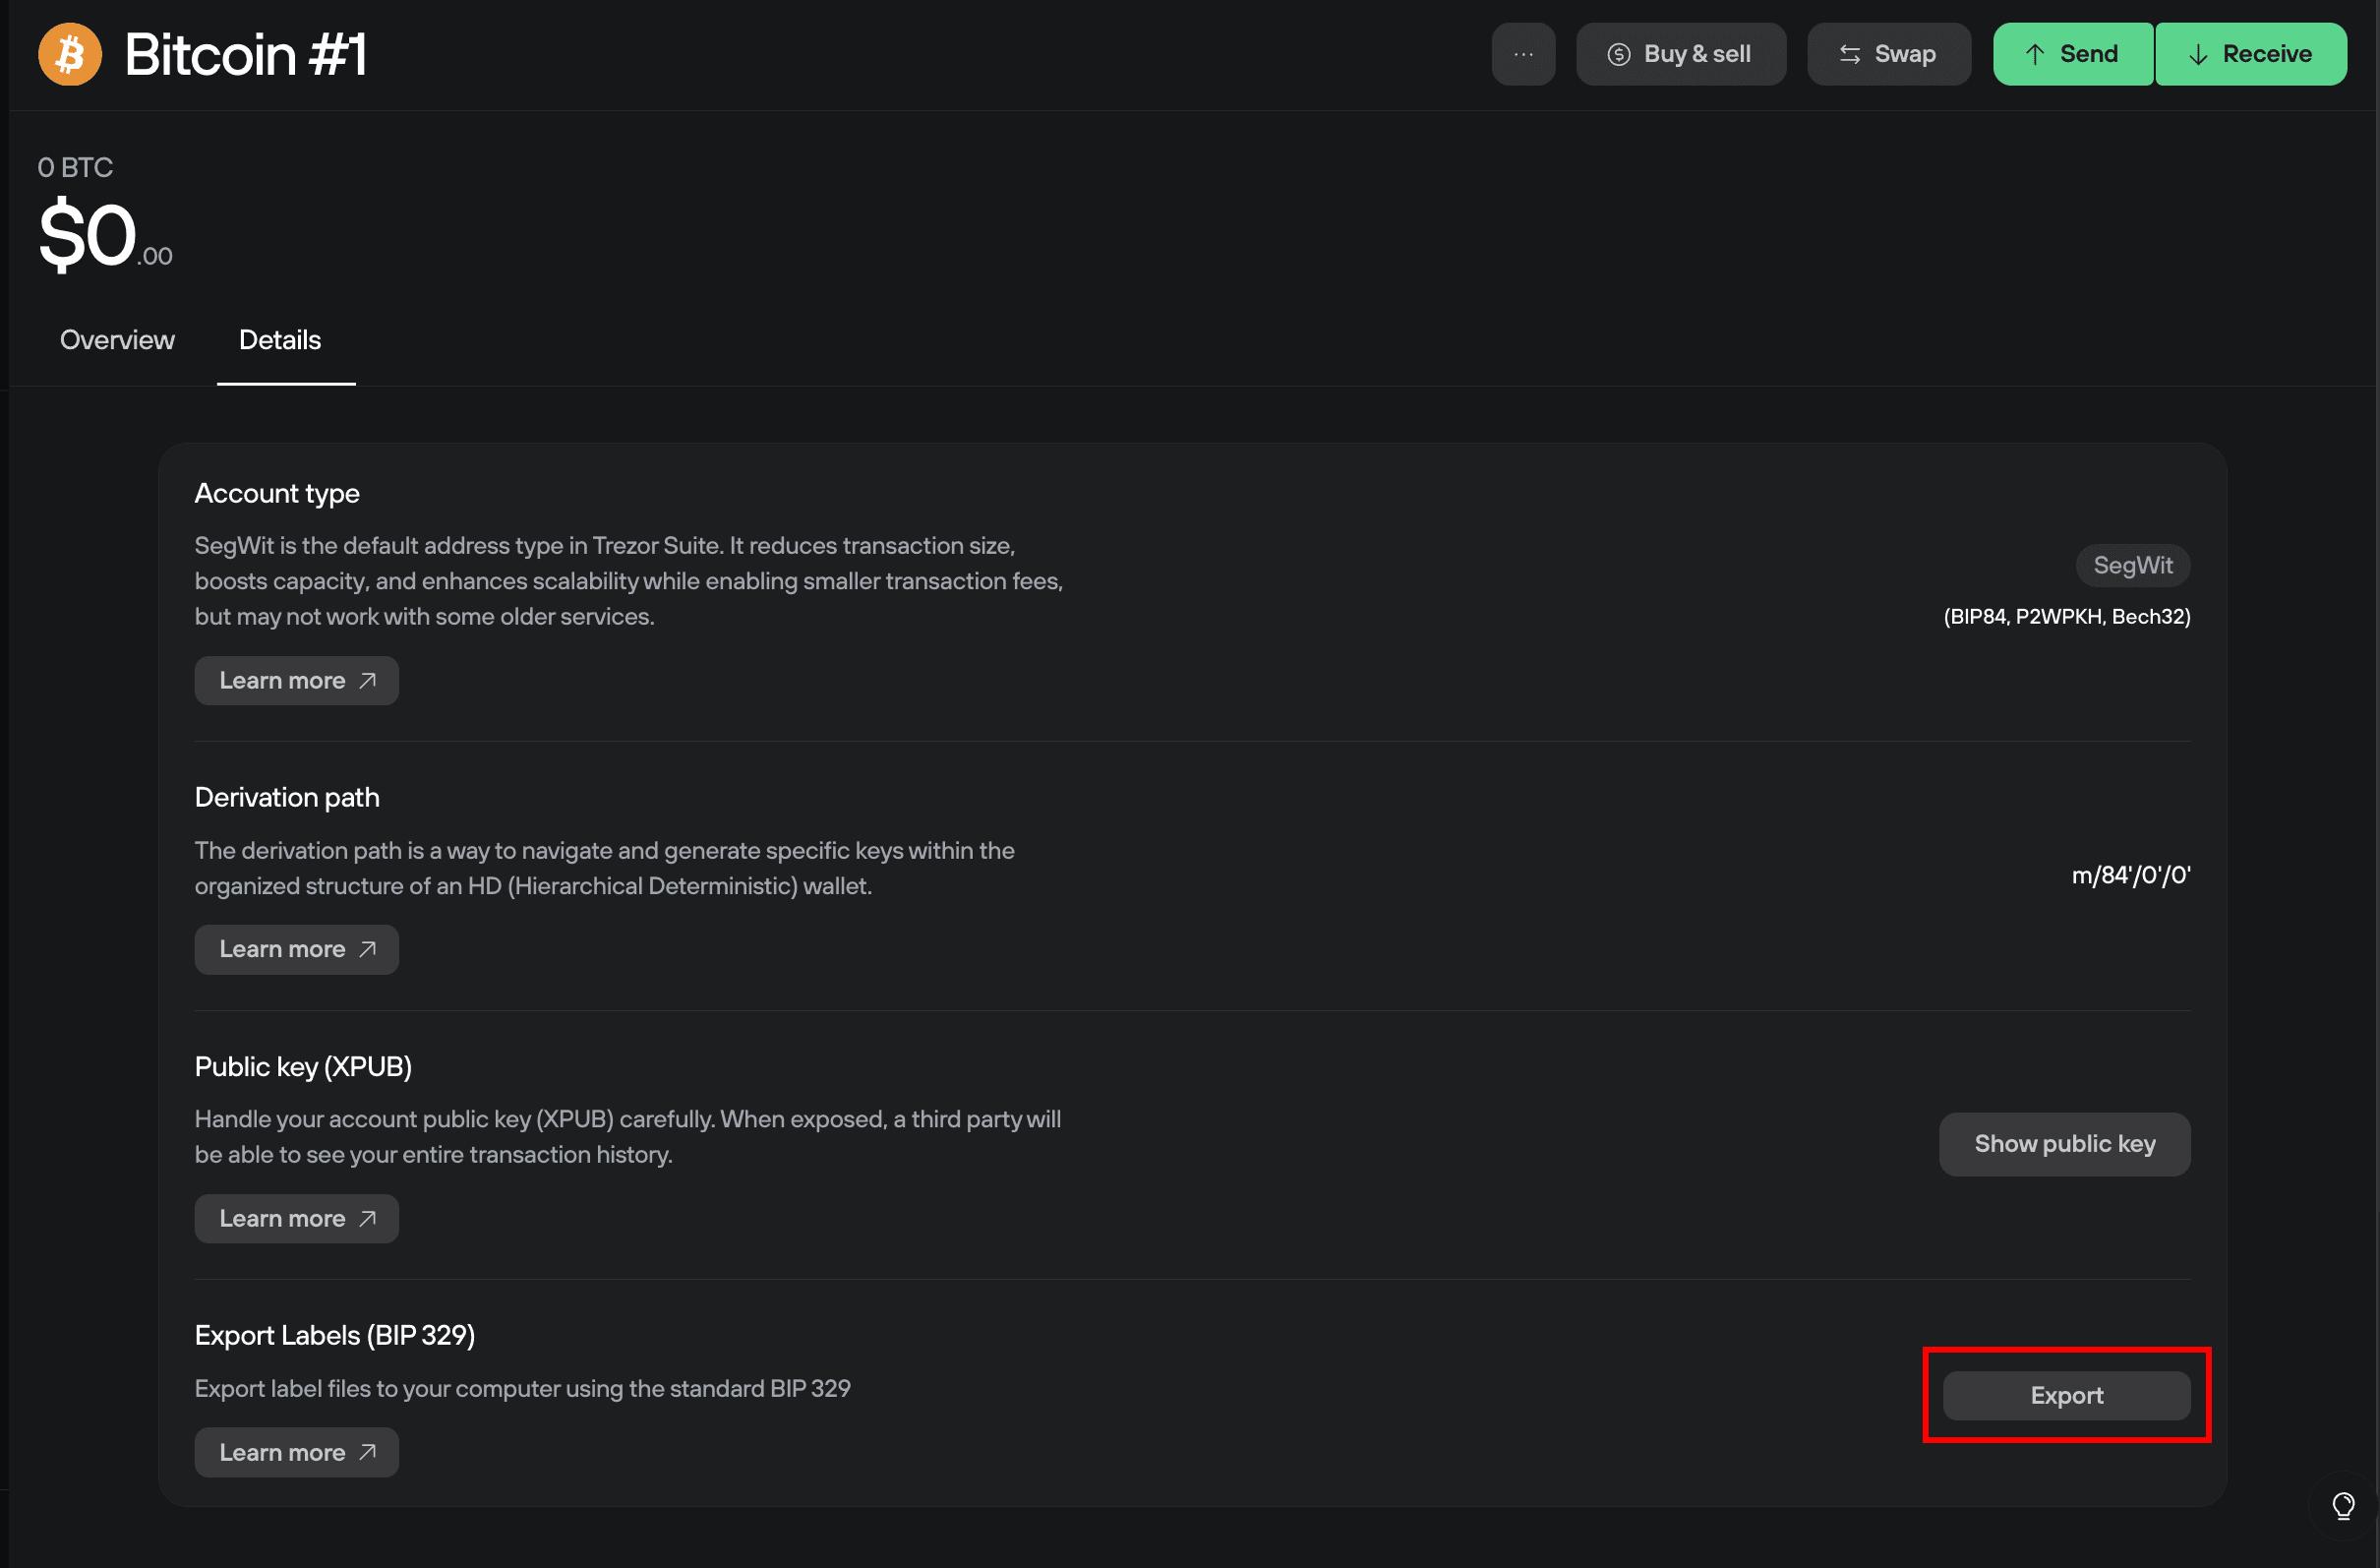Switch to the Overview tab

click(x=116, y=340)
